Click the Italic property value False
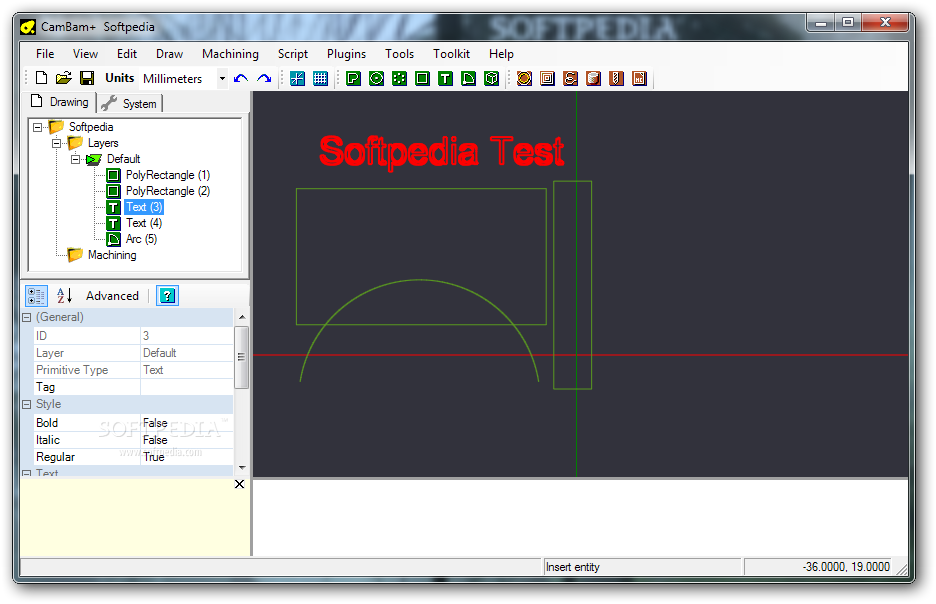The image size is (936, 604). coord(187,440)
